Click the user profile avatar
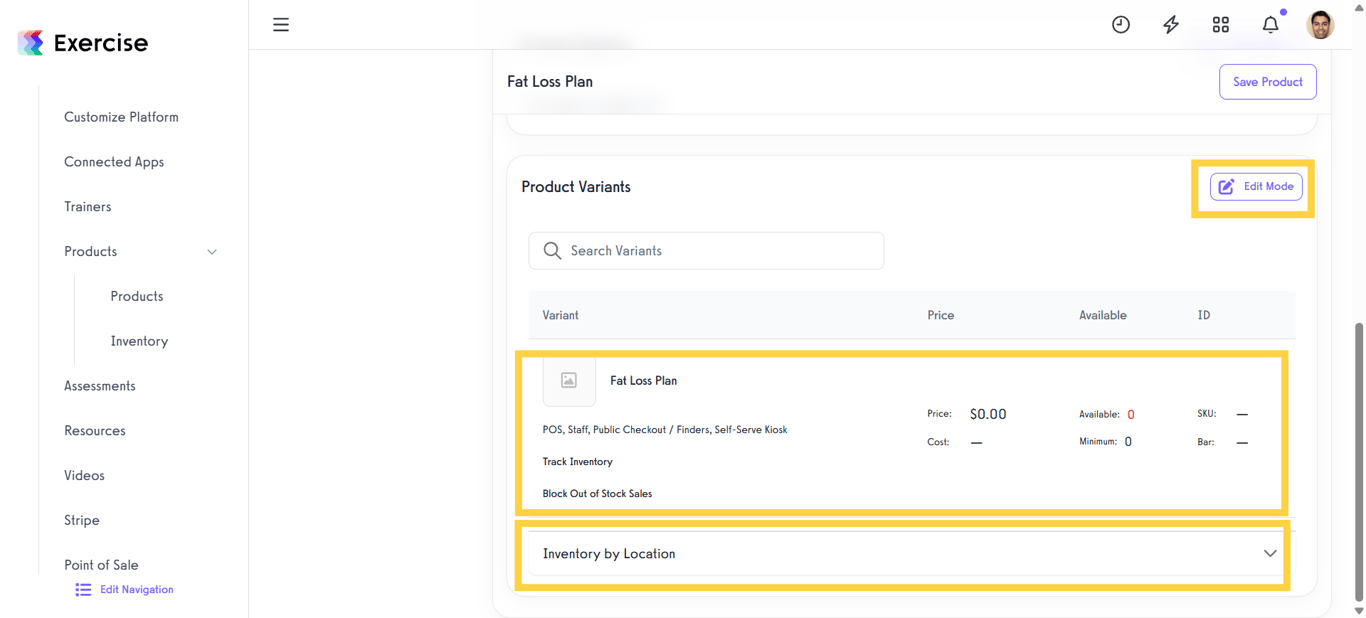 click(x=1320, y=25)
